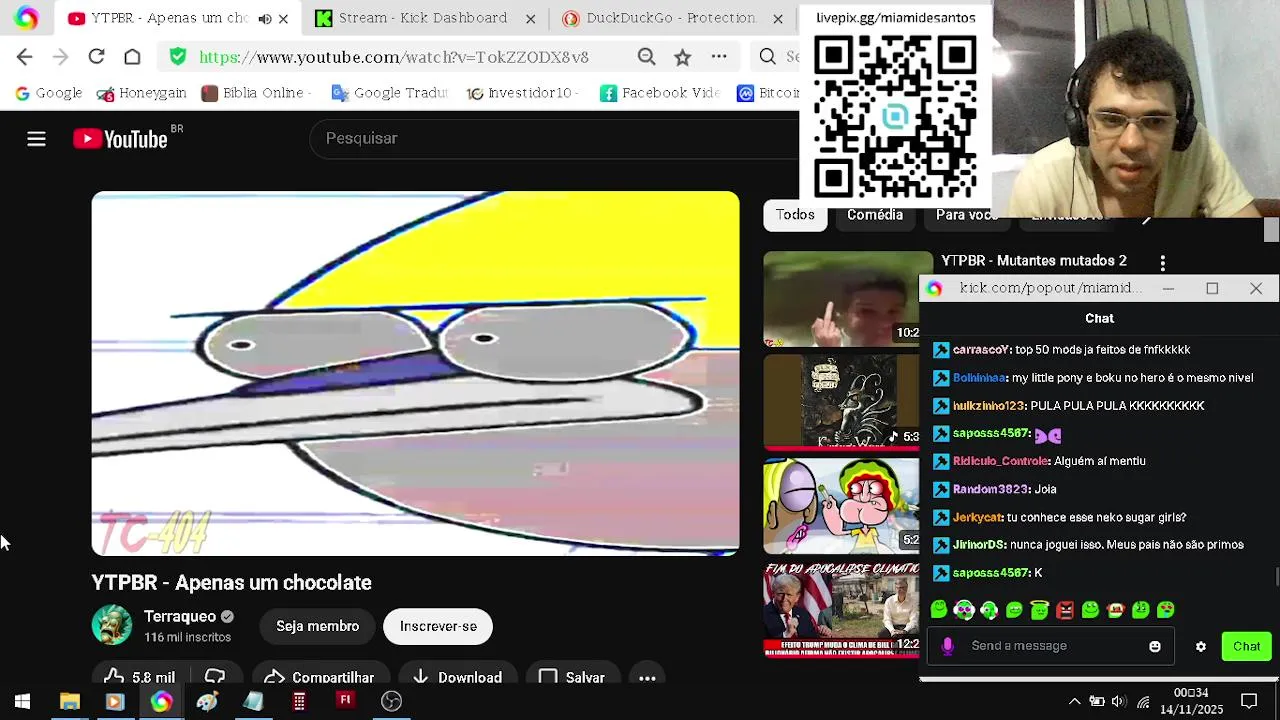This screenshot has height=720, width=1280.
Task: Select the Todos filter chip
Action: pyautogui.click(x=795, y=215)
